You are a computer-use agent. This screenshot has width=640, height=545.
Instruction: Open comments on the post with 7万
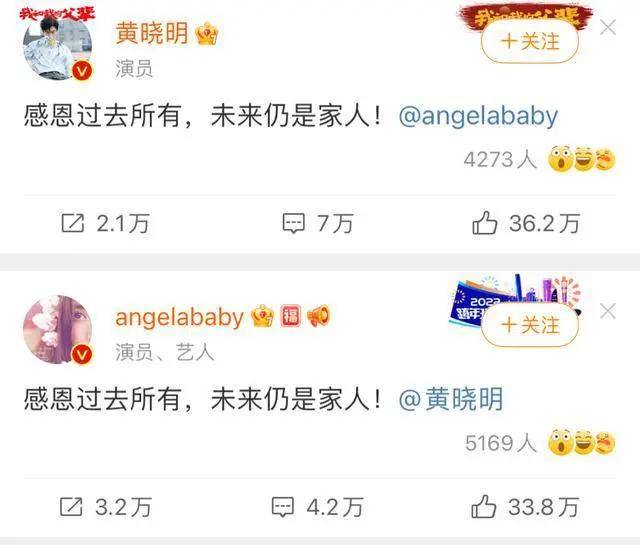click(318, 223)
